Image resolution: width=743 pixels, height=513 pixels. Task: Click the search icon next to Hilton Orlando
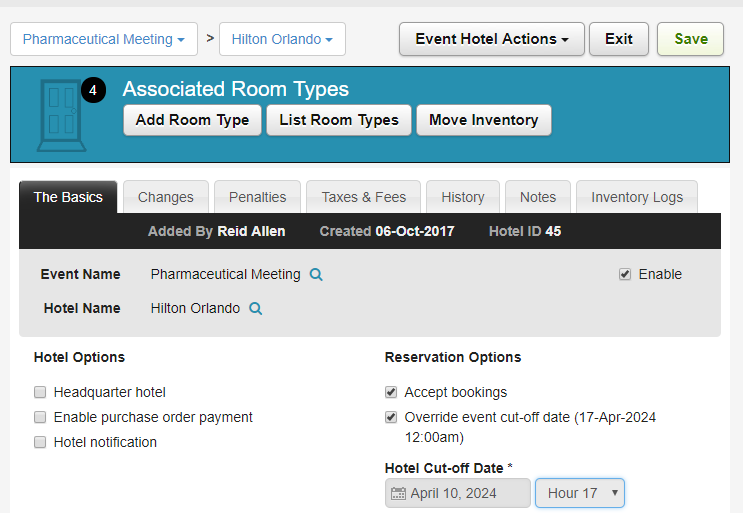(256, 309)
